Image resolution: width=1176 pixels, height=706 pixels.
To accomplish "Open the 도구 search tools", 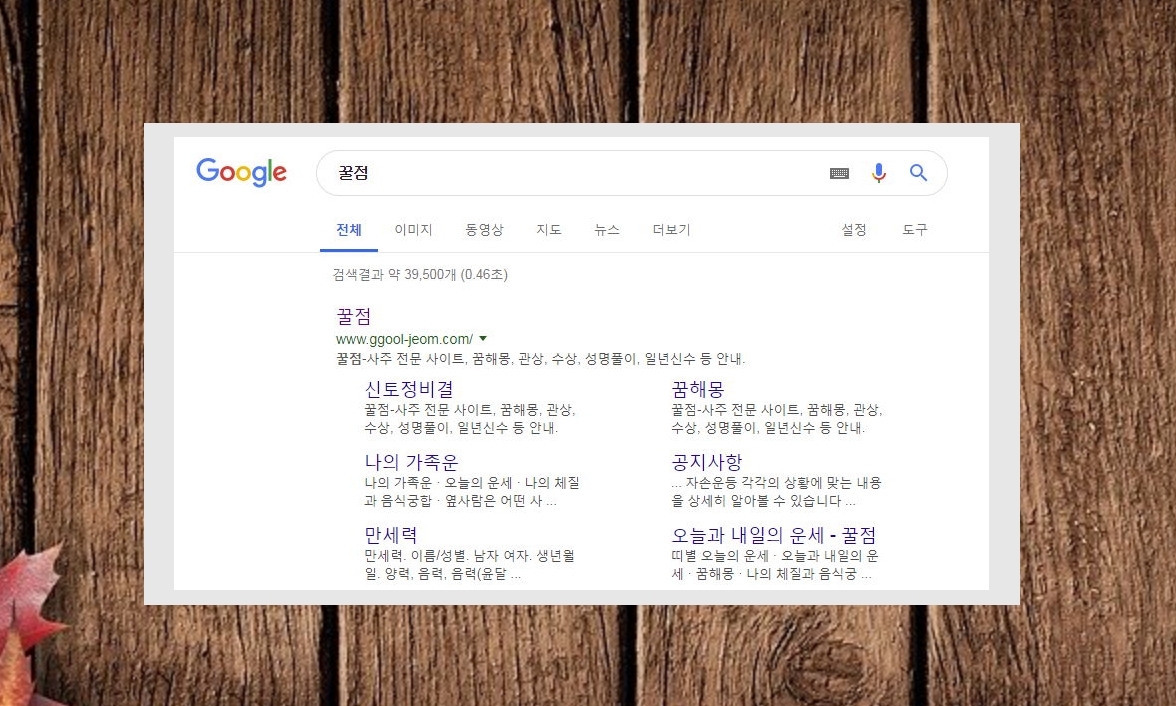I will 914,230.
